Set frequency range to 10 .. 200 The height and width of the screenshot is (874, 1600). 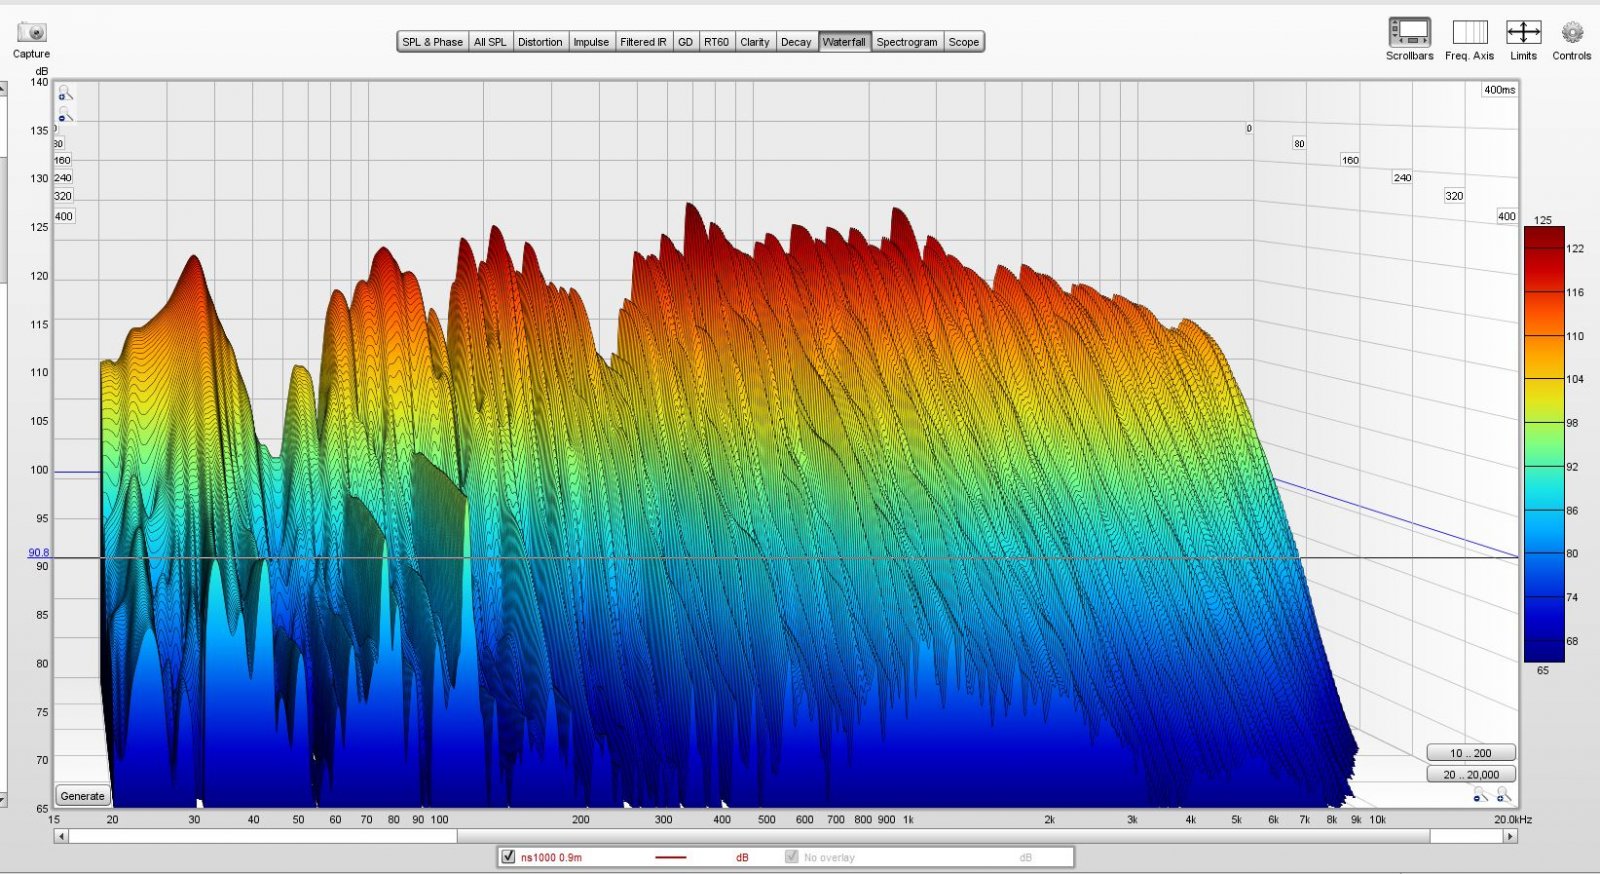(x=1470, y=753)
